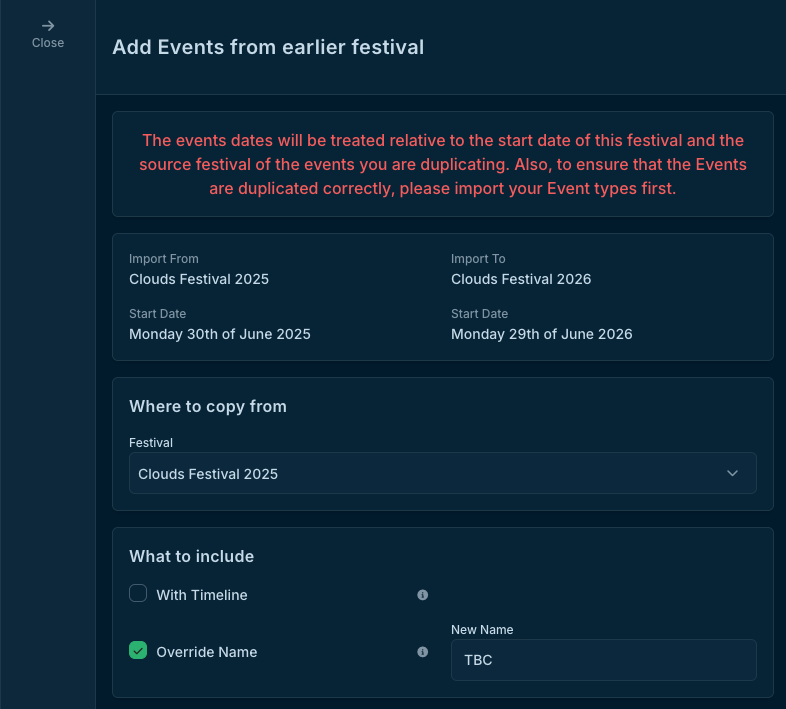Viewport: 786px width, 709px height.
Task: Click the New Name field label
Action: (482, 629)
